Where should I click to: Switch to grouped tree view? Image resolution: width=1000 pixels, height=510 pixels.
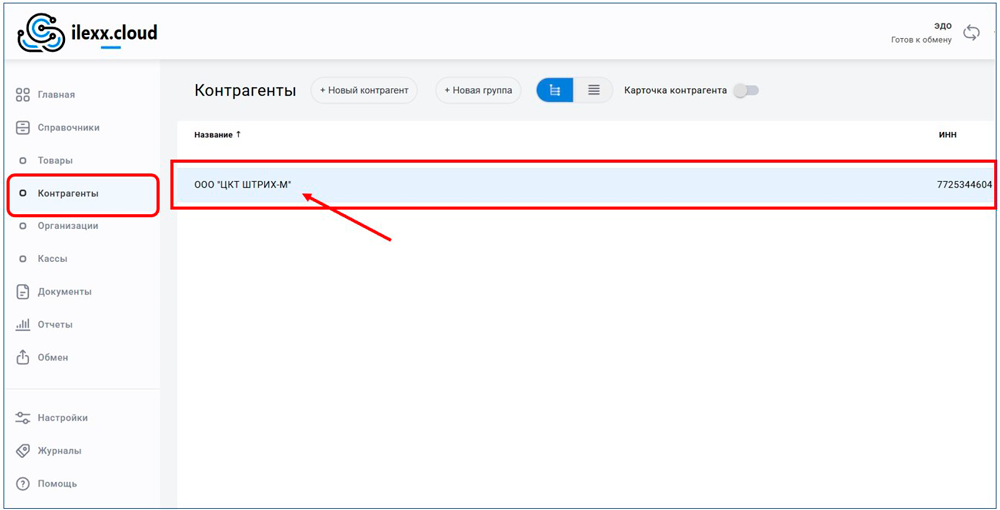tap(555, 90)
